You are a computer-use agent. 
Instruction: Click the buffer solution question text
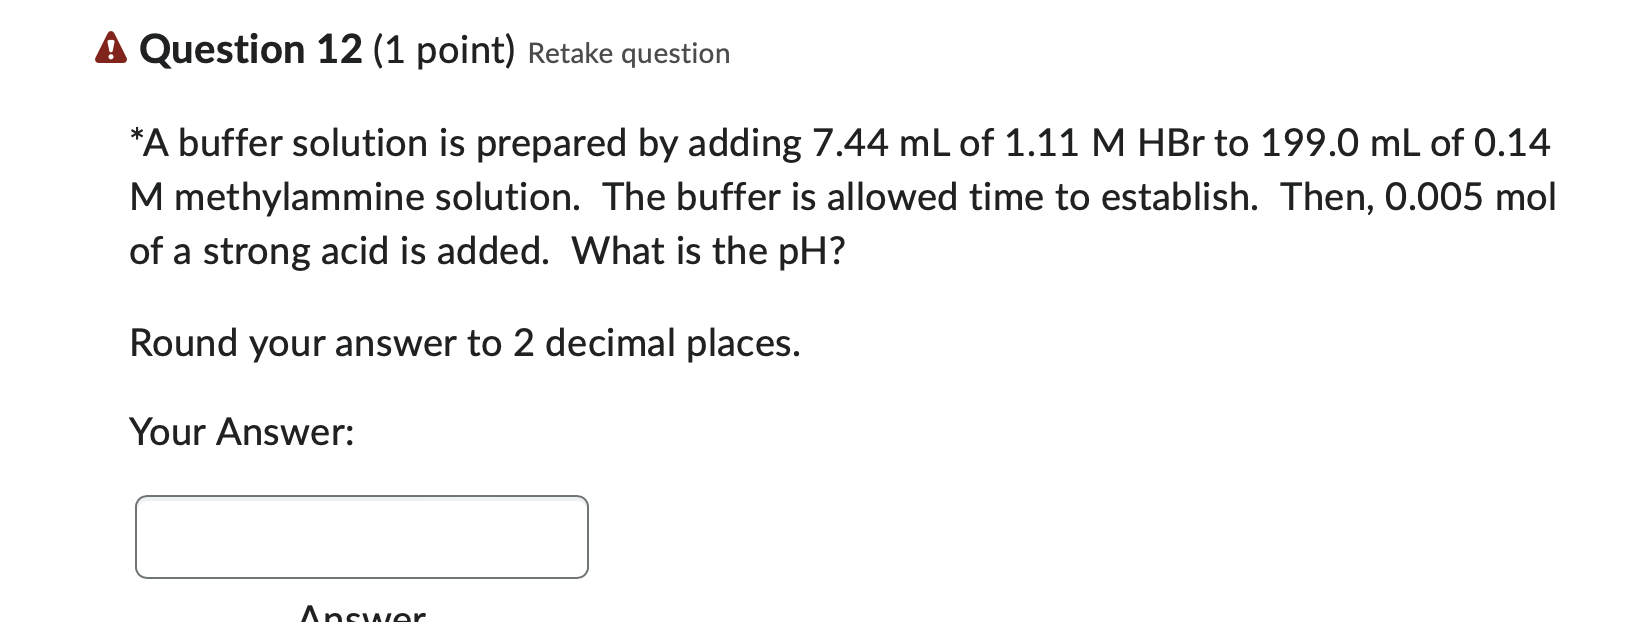[840, 196]
